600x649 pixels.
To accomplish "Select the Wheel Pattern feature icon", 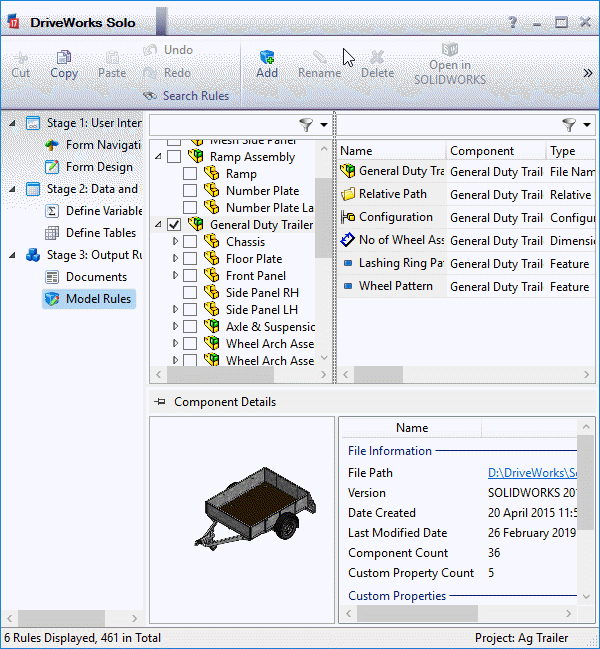I will 348,286.
